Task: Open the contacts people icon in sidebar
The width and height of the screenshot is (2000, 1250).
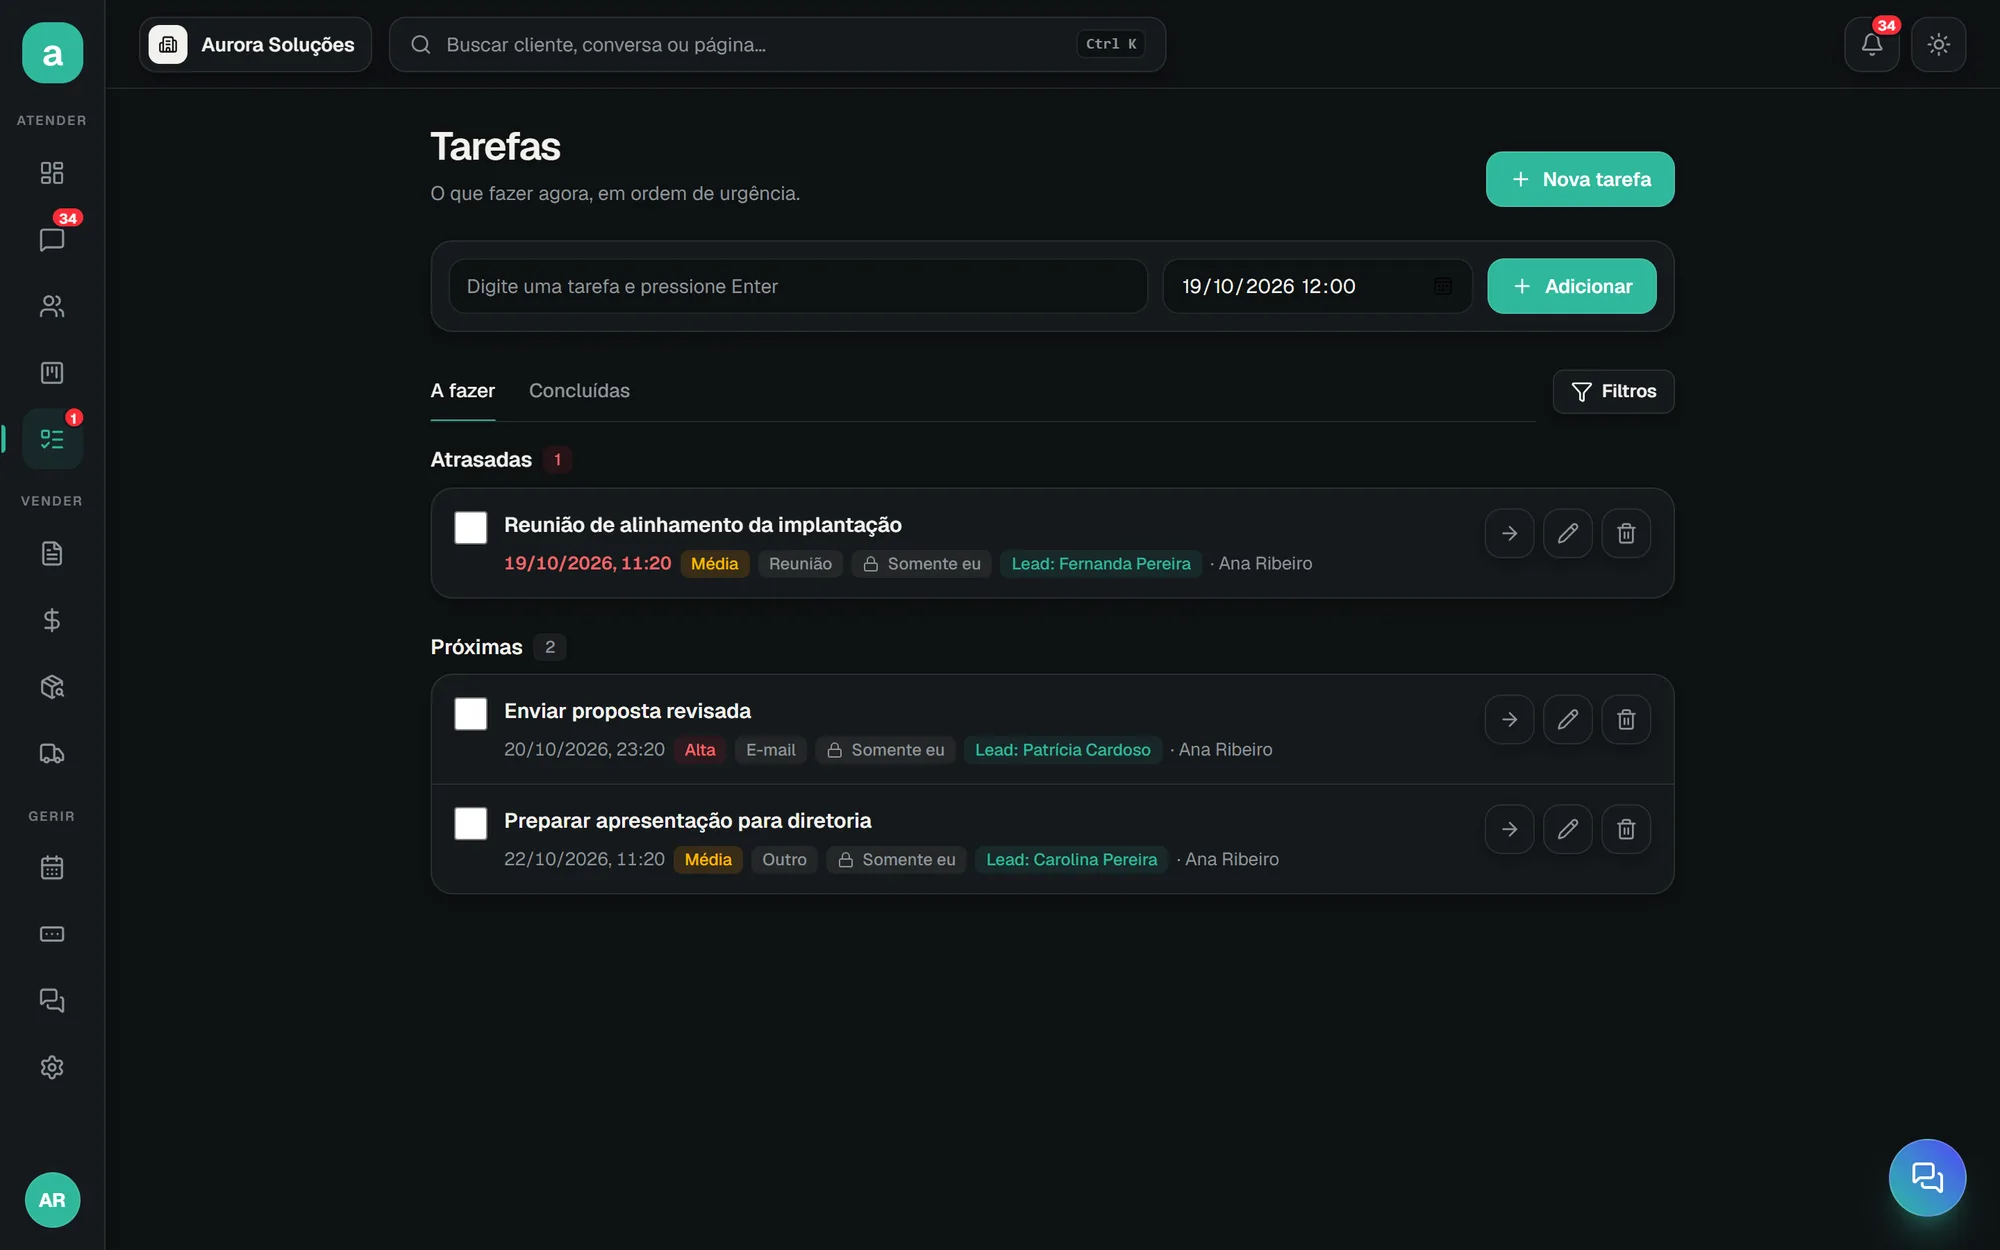Action: [52, 306]
